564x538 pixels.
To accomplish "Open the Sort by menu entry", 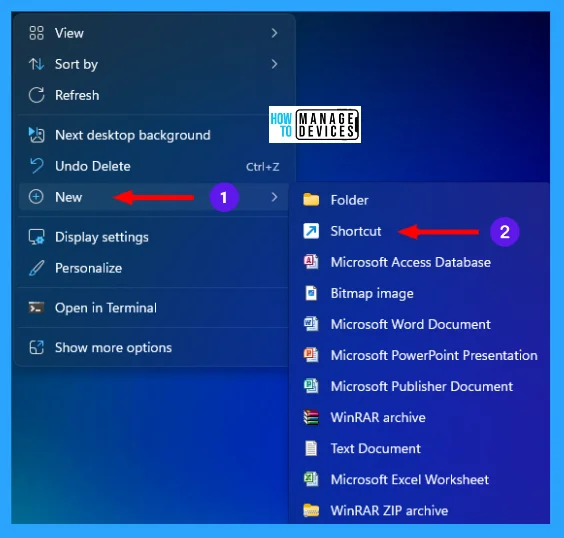I will [x=154, y=64].
